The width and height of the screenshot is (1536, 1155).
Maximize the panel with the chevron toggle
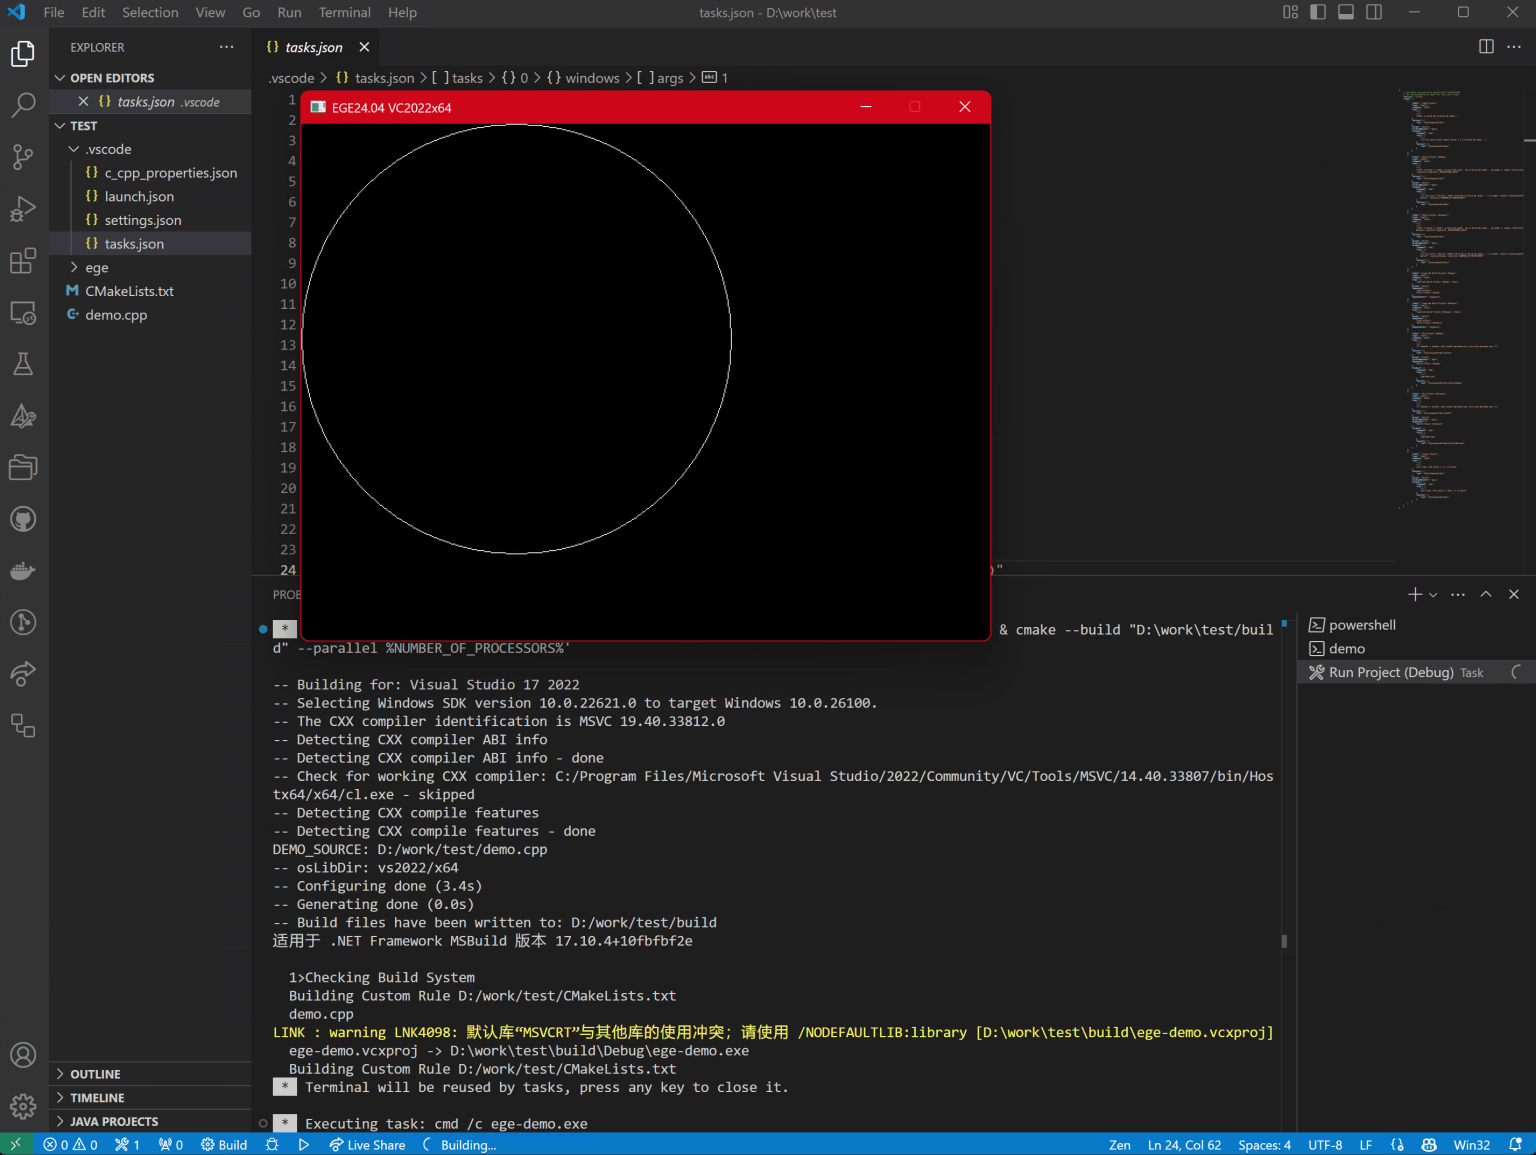point(1485,593)
